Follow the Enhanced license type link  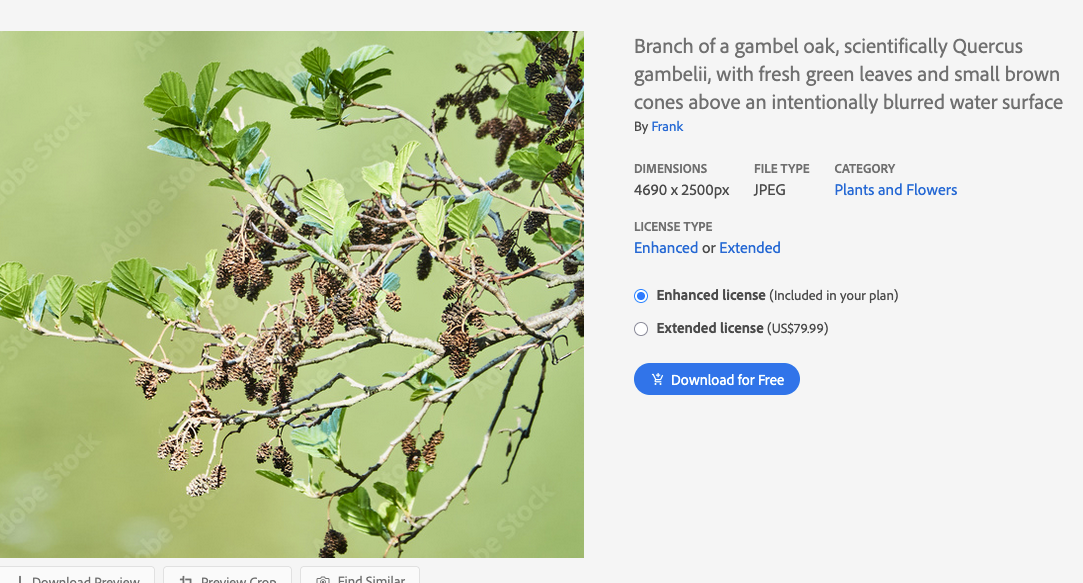pos(665,248)
